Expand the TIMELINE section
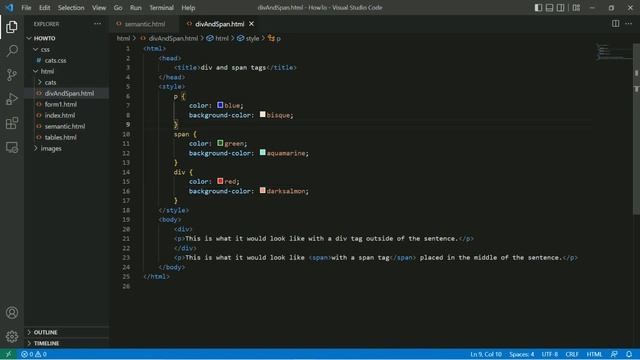This screenshot has width=640, height=360. 67,343
